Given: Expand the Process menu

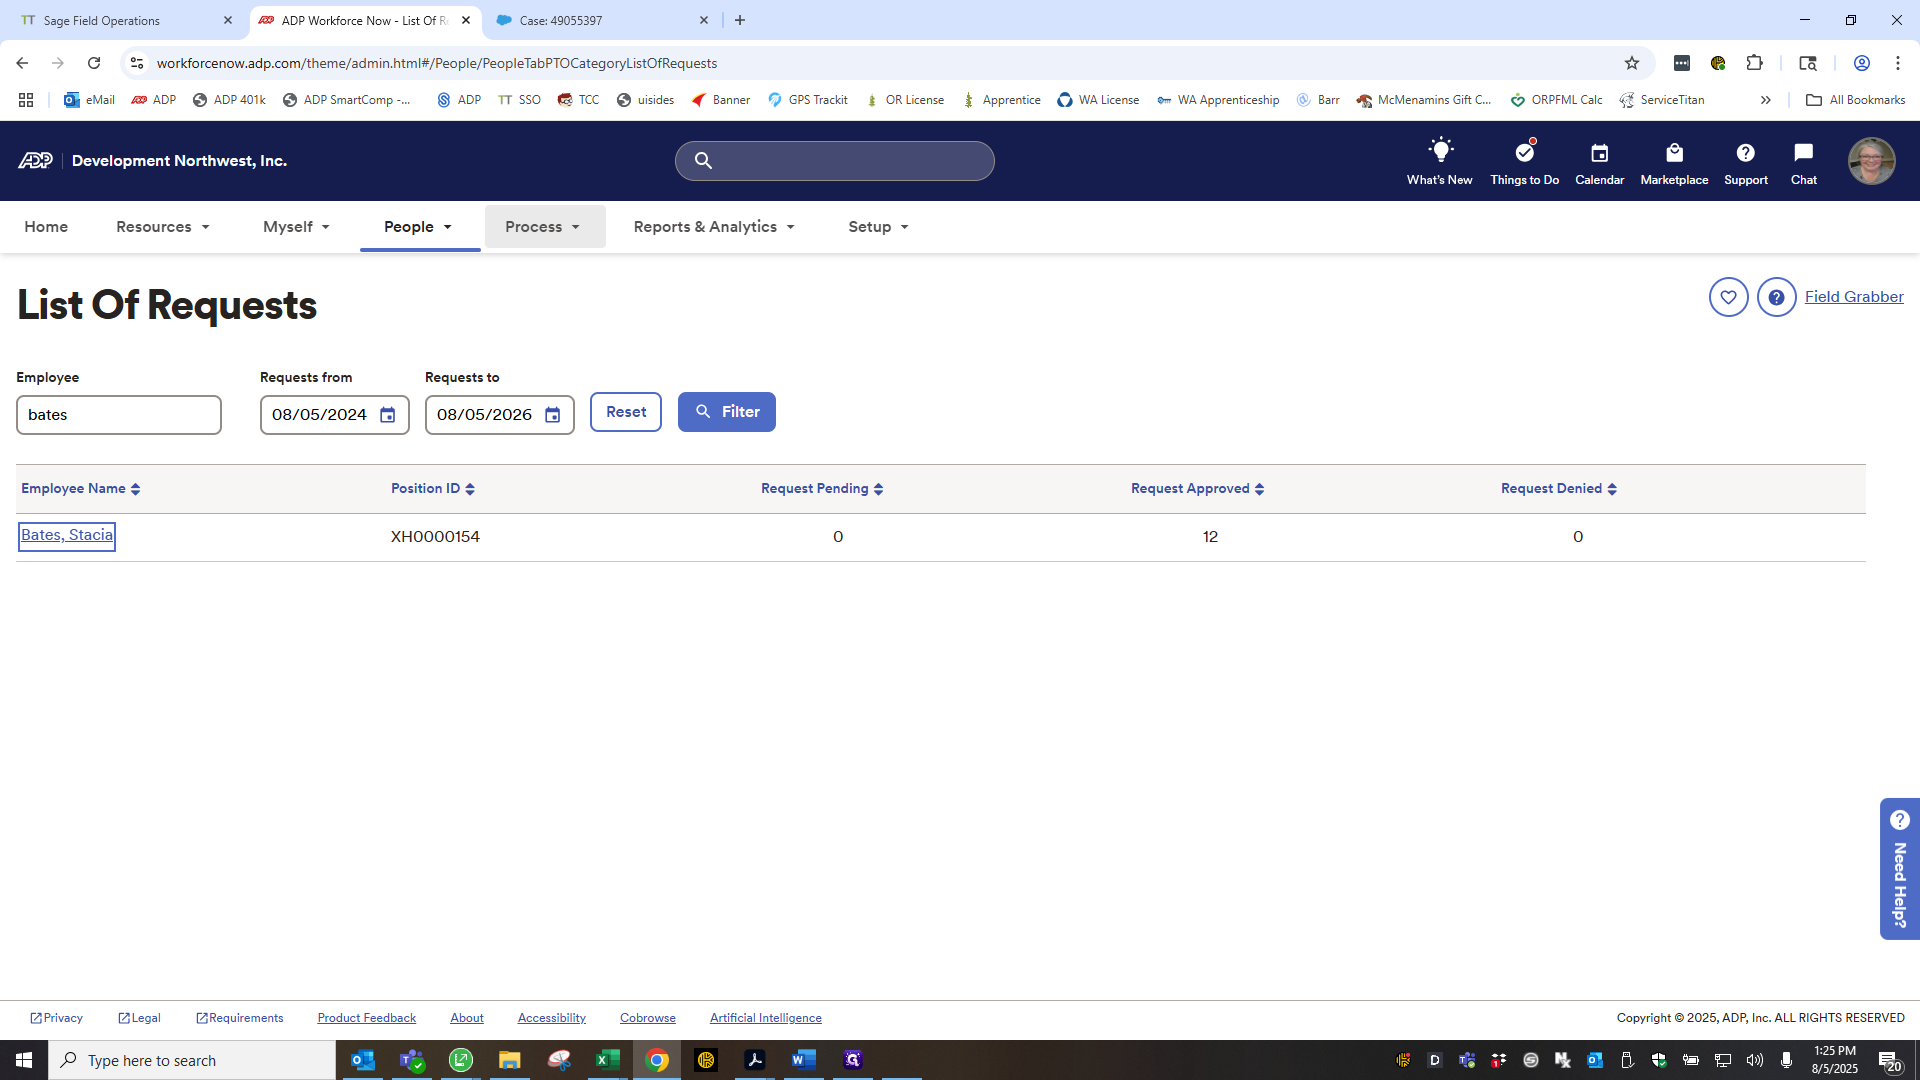Looking at the screenshot, I should tap(543, 227).
